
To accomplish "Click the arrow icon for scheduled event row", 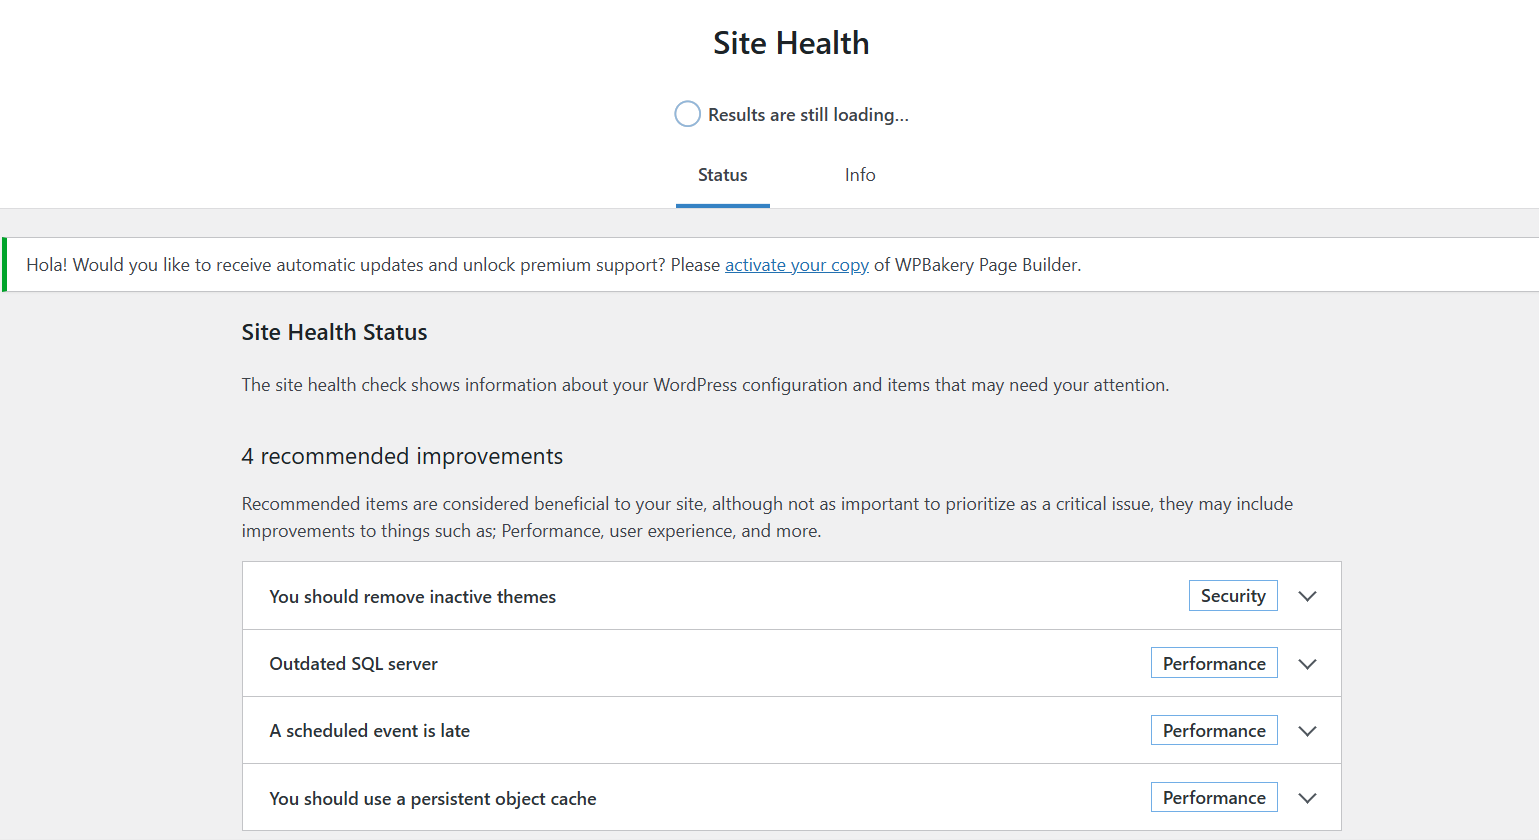I will 1307,731.
